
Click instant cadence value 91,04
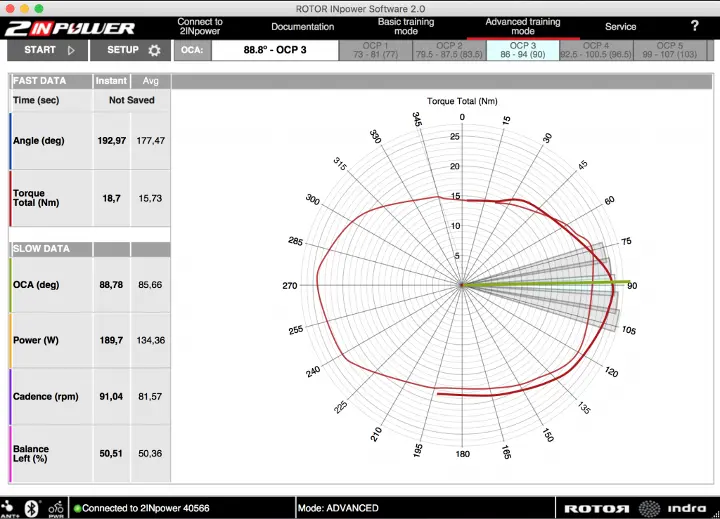pyautogui.click(x=111, y=396)
